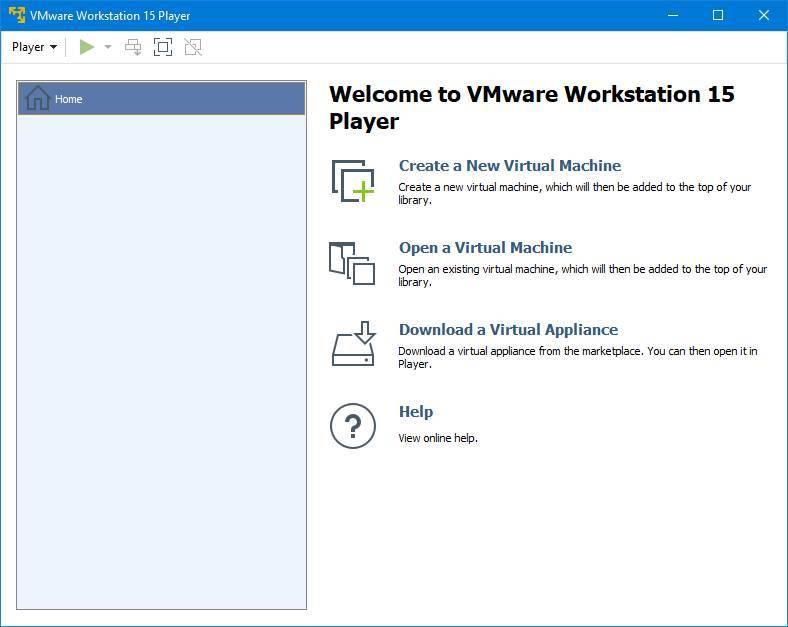Maximize the VMware Player window

point(718,15)
